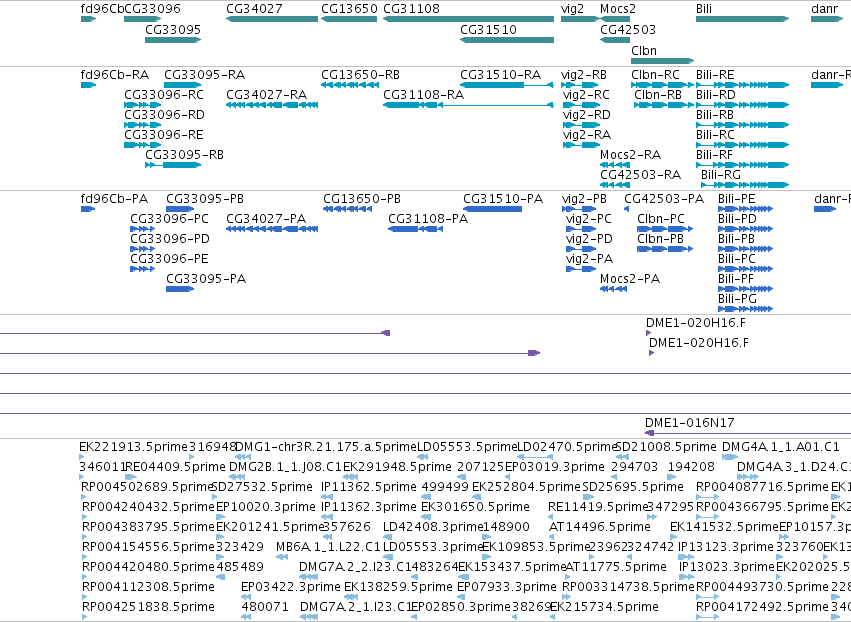Open the CG34027 gene feature
851x622 pixels.
272,19
